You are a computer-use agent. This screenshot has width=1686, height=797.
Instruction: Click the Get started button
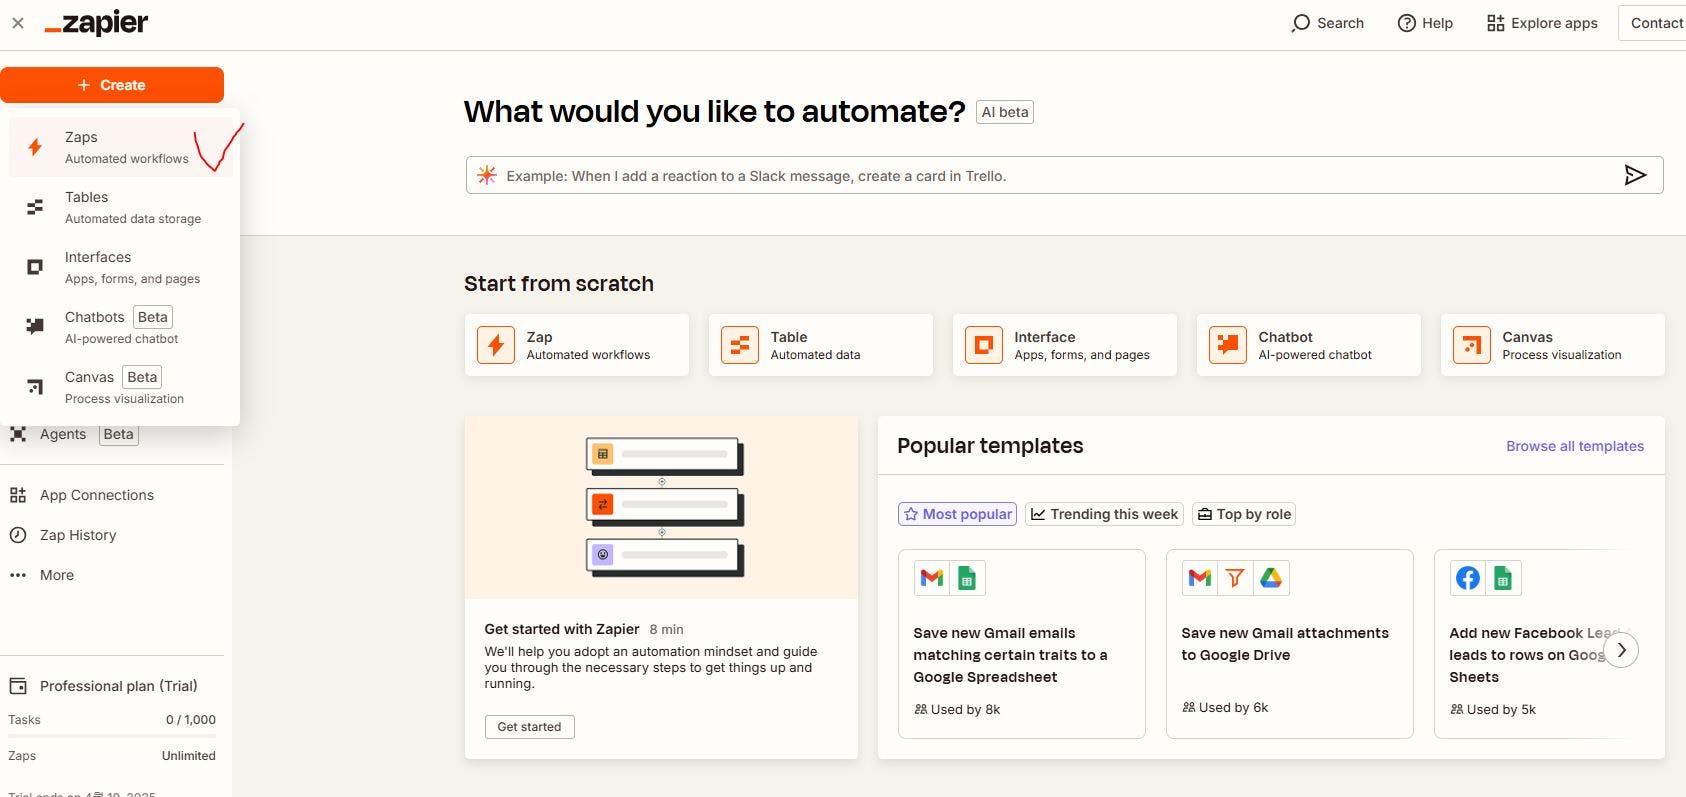529,727
